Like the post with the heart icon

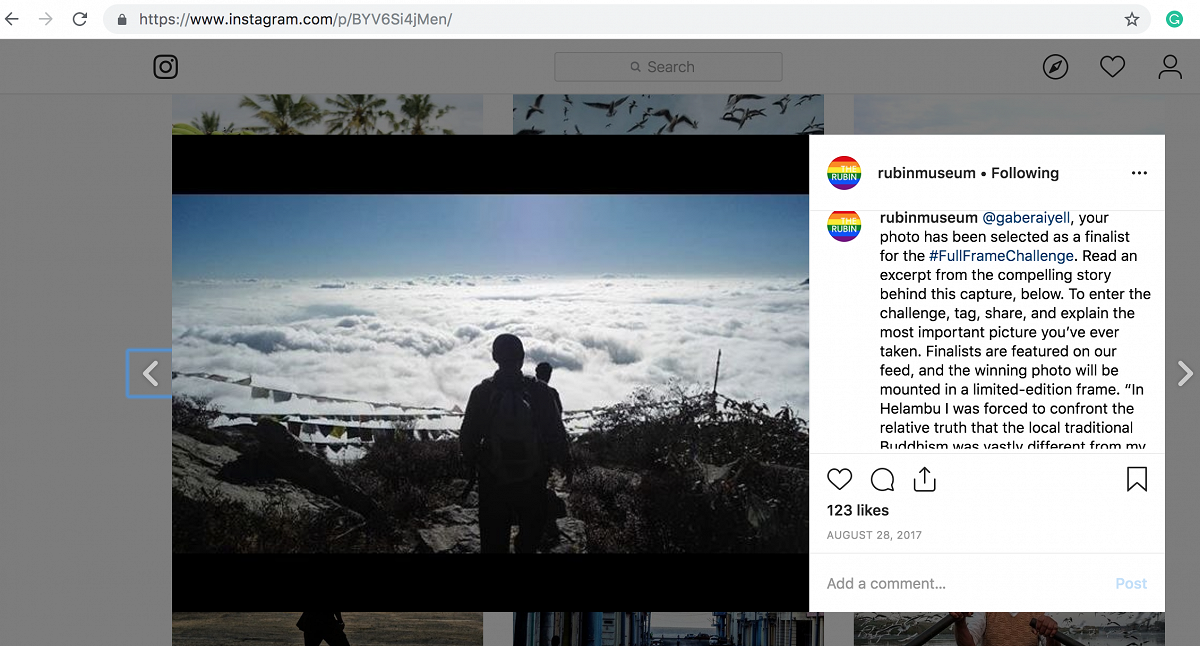[840, 480]
